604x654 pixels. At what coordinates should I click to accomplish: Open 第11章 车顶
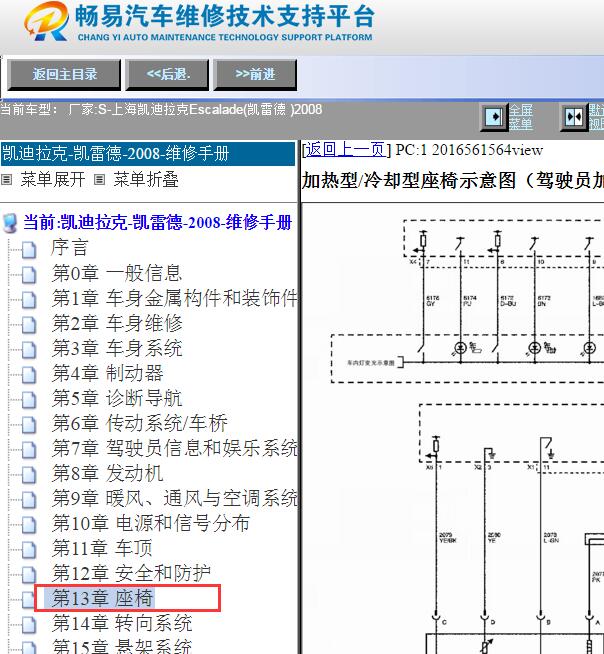[x=102, y=548]
